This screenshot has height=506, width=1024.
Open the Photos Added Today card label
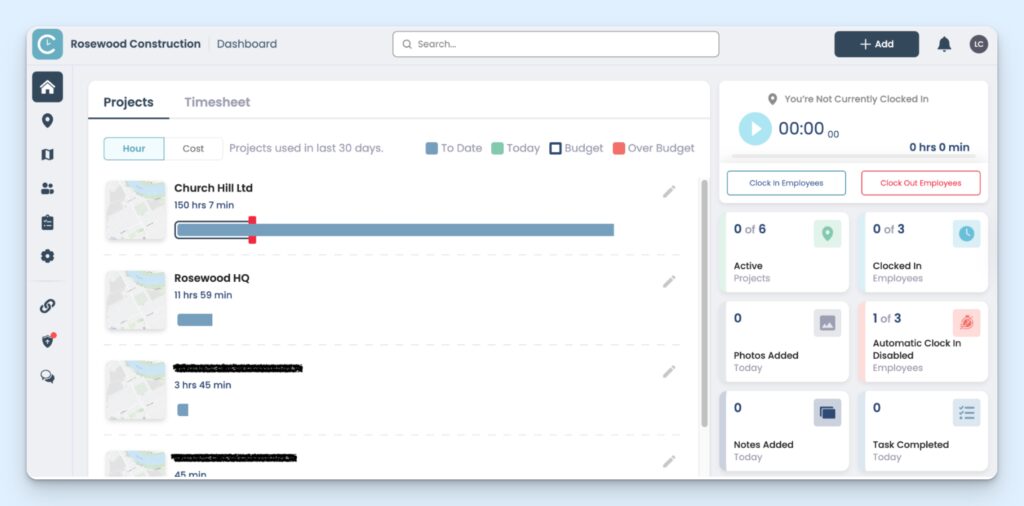(x=766, y=362)
